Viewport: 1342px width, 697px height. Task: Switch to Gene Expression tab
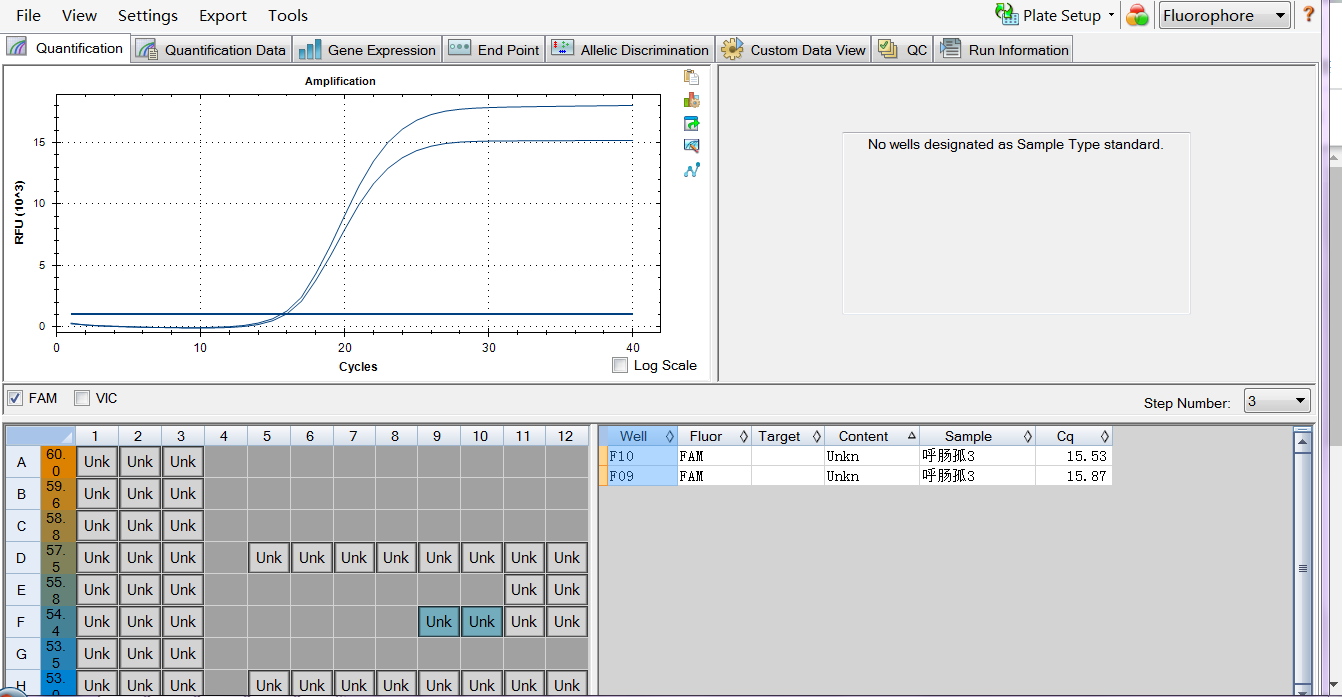tap(367, 49)
